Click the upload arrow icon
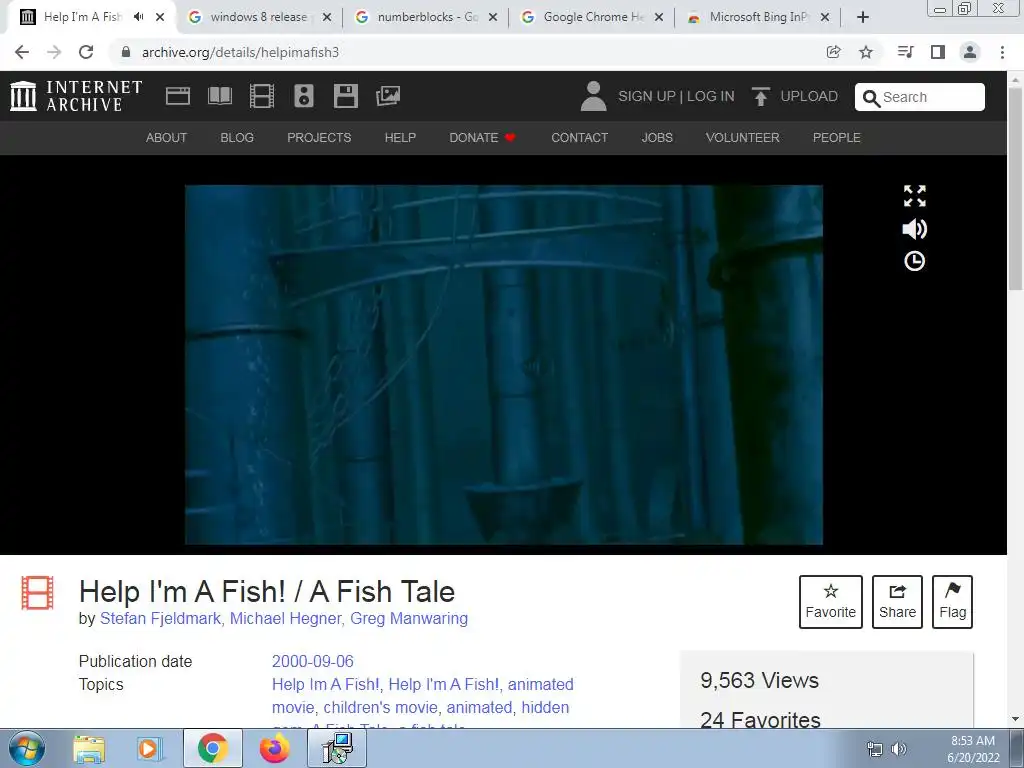The width and height of the screenshot is (1024, 768). coord(761,97)
